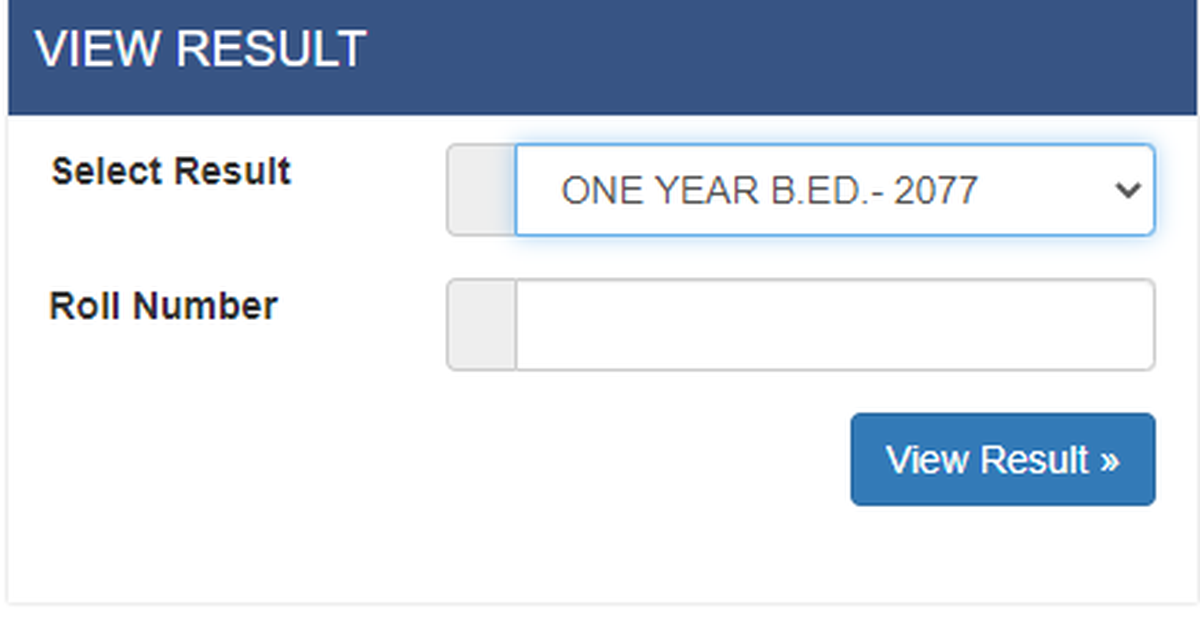1200x630 pixels.
Task: Click the Select Result label
Action: tap(171, 171)
